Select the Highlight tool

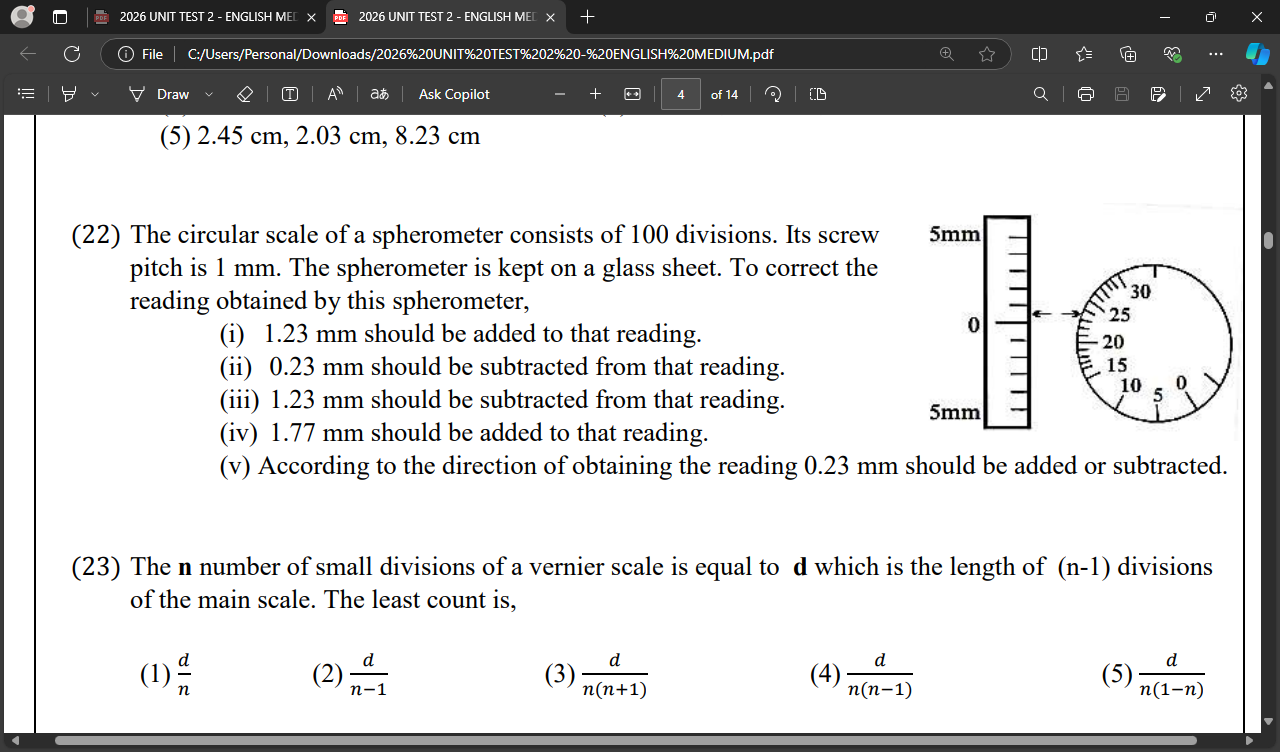tap(69, 94)
